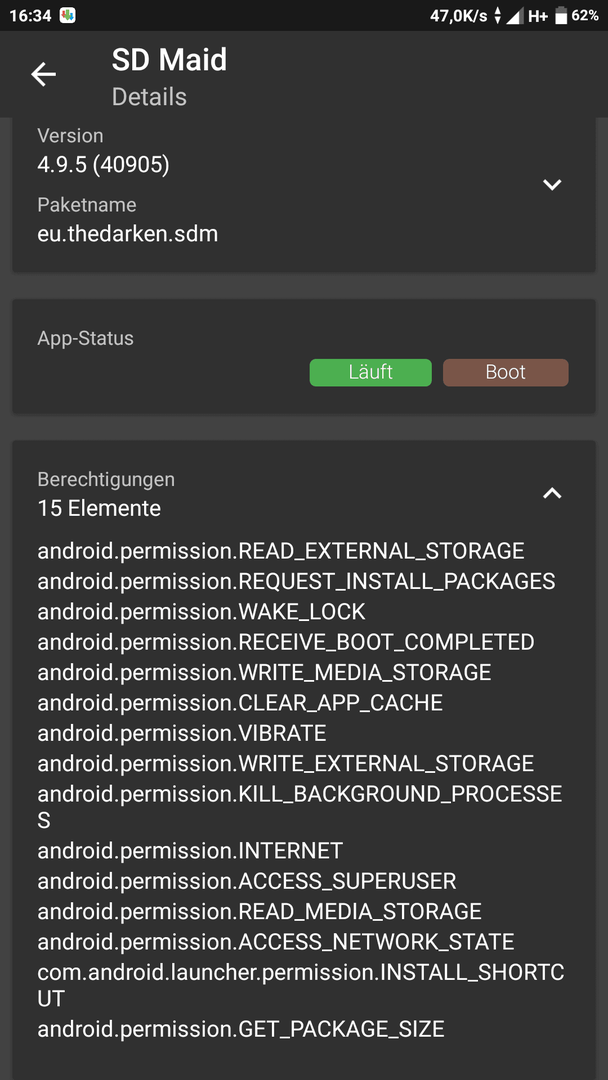608x1080 pixels.
Task: Tap the back arrow icon
Action: pos(43,74)
